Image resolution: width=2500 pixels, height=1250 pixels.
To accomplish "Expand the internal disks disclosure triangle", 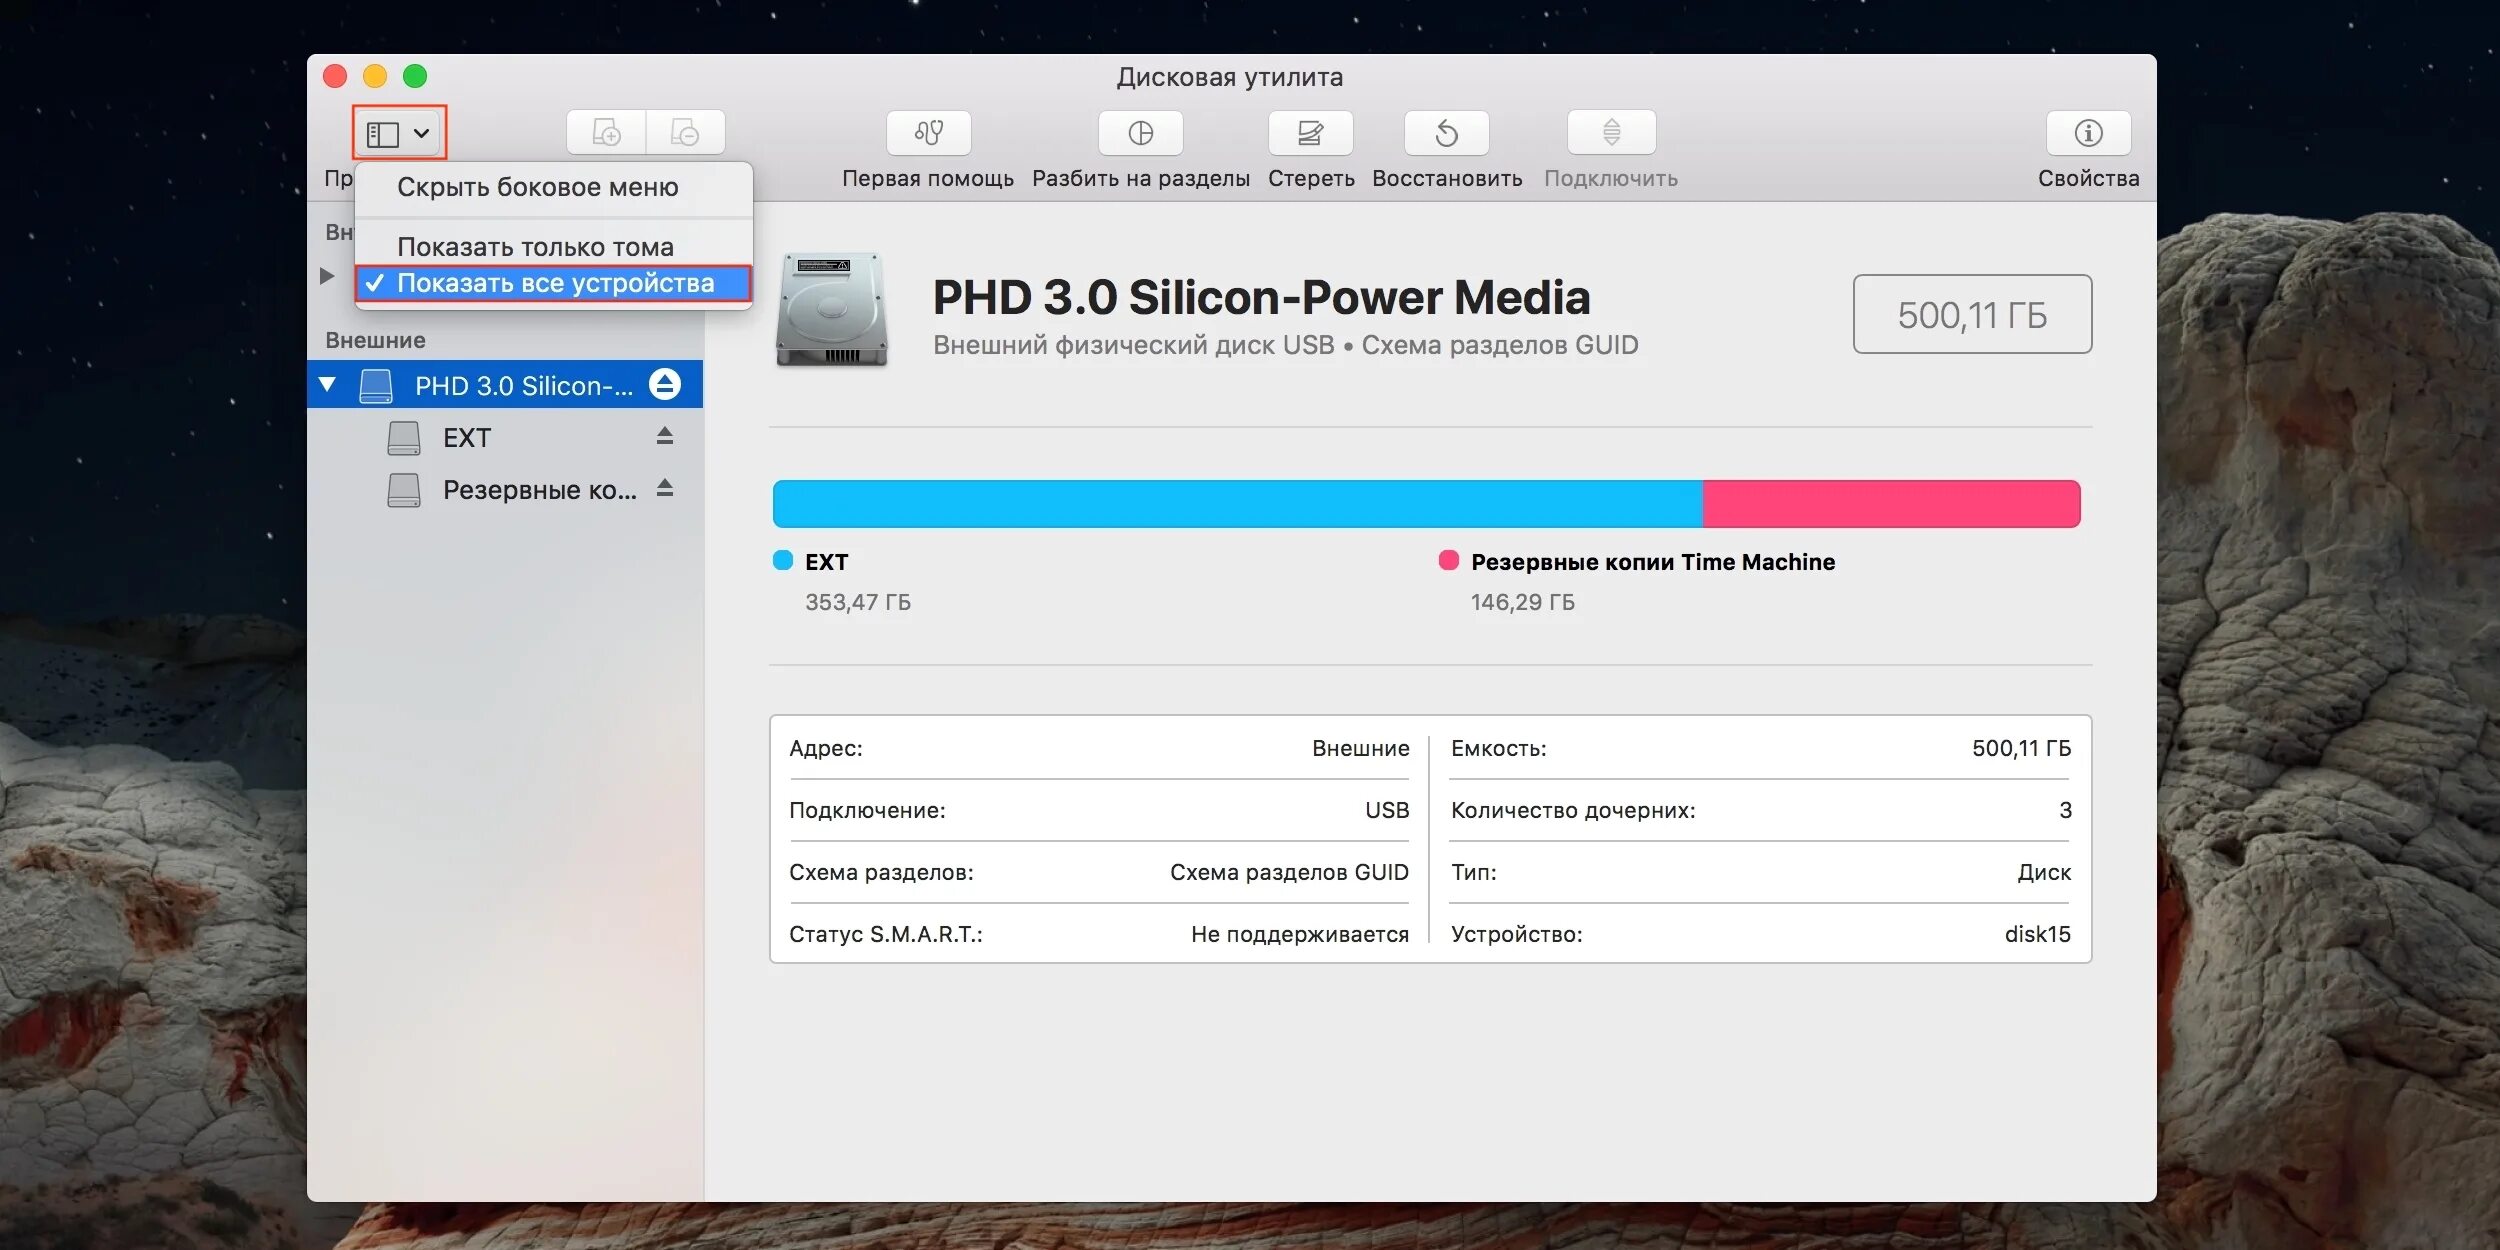I will 327,275.
